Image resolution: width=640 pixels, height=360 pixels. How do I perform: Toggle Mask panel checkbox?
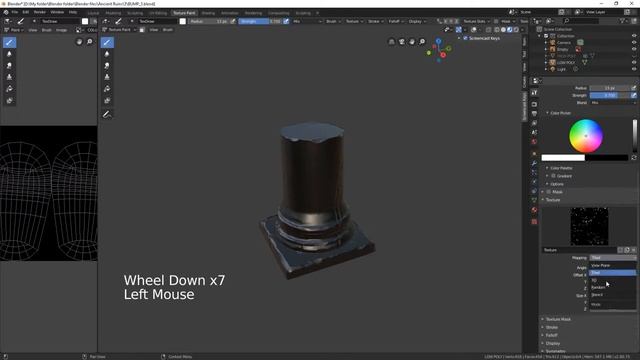[x=549, y=192]
